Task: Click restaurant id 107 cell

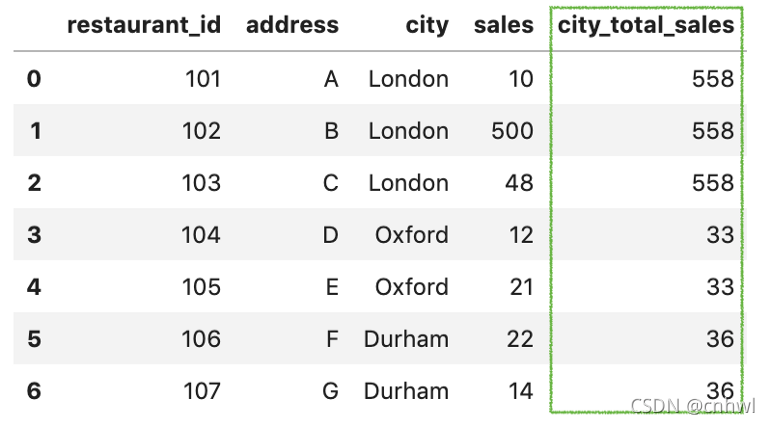Action: (x=202, y=391)
